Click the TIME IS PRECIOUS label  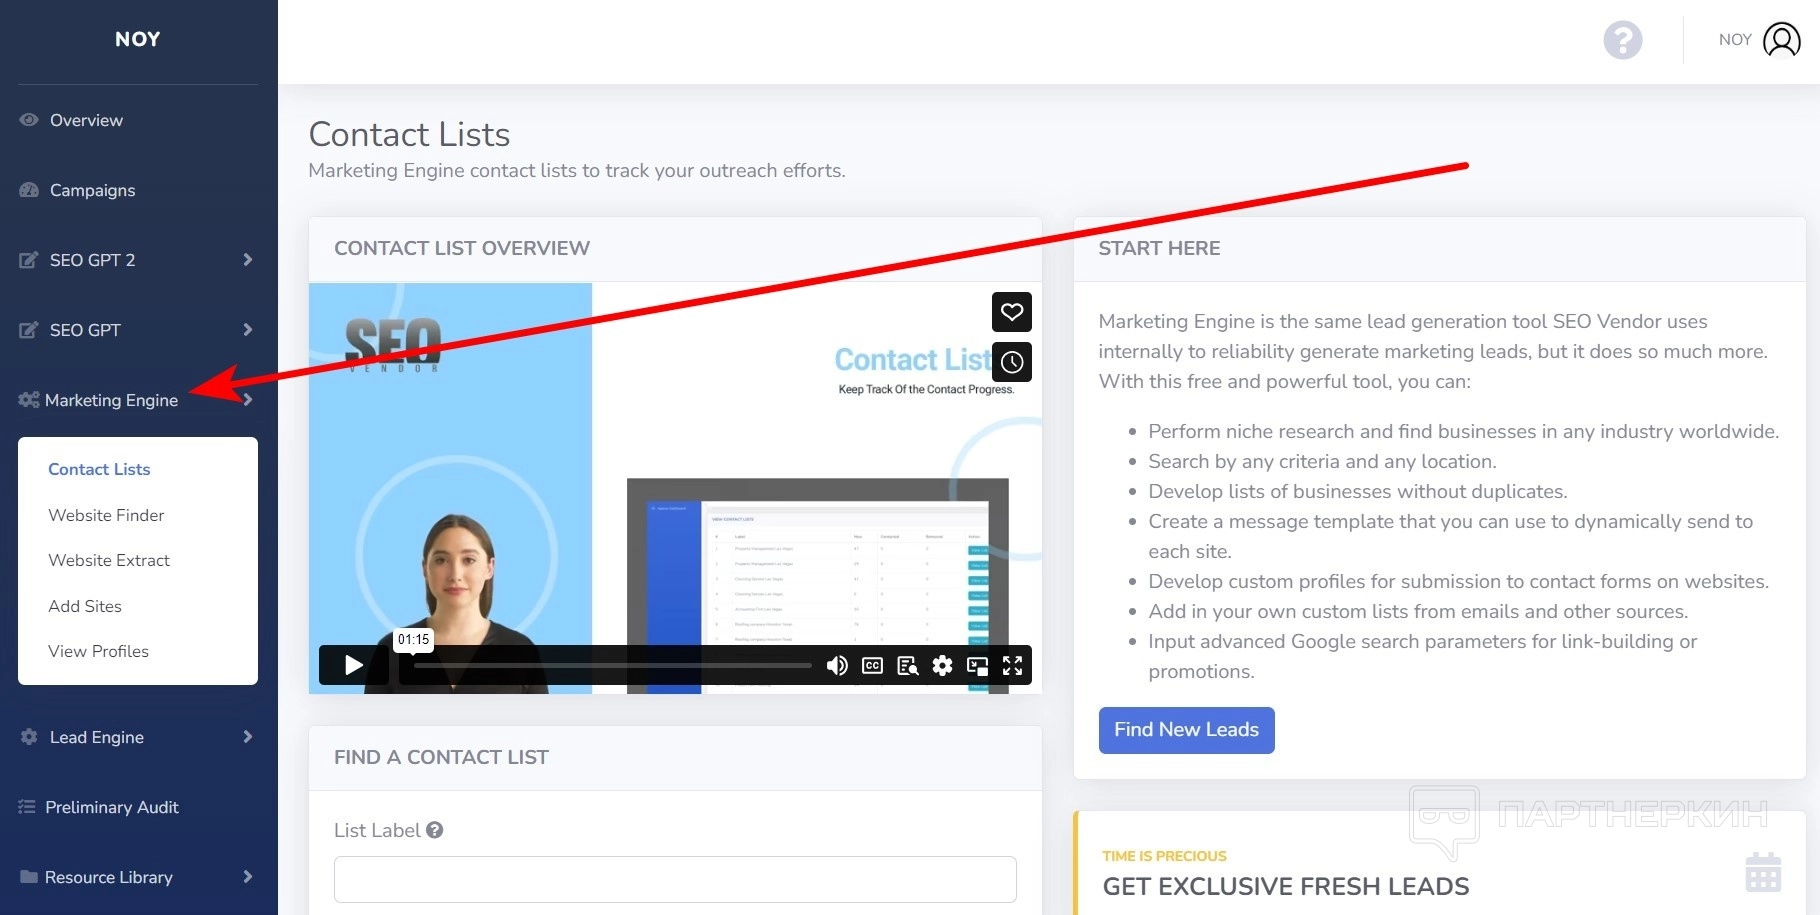click(1164, 856)
